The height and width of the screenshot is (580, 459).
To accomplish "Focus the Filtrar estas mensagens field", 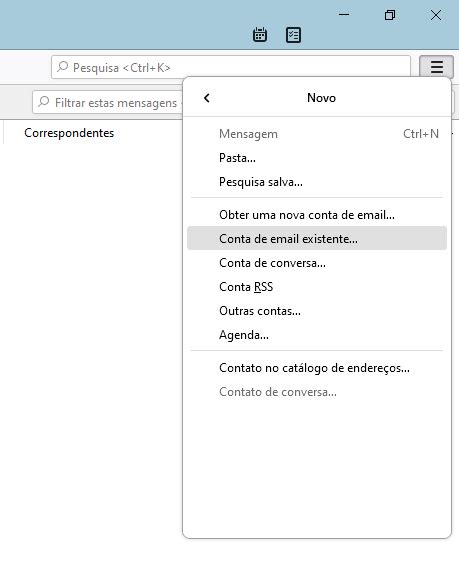I will pyautogui.click(x=107, y=102).
